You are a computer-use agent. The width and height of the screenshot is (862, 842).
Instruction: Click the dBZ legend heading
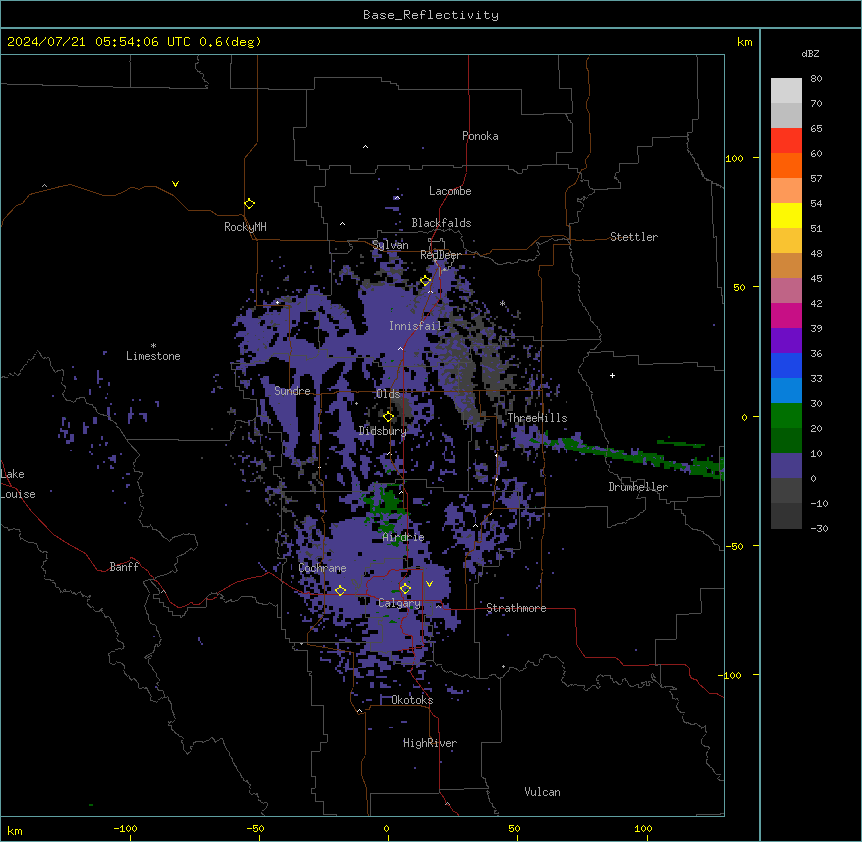pyautogui.click(x=810, y=53)
